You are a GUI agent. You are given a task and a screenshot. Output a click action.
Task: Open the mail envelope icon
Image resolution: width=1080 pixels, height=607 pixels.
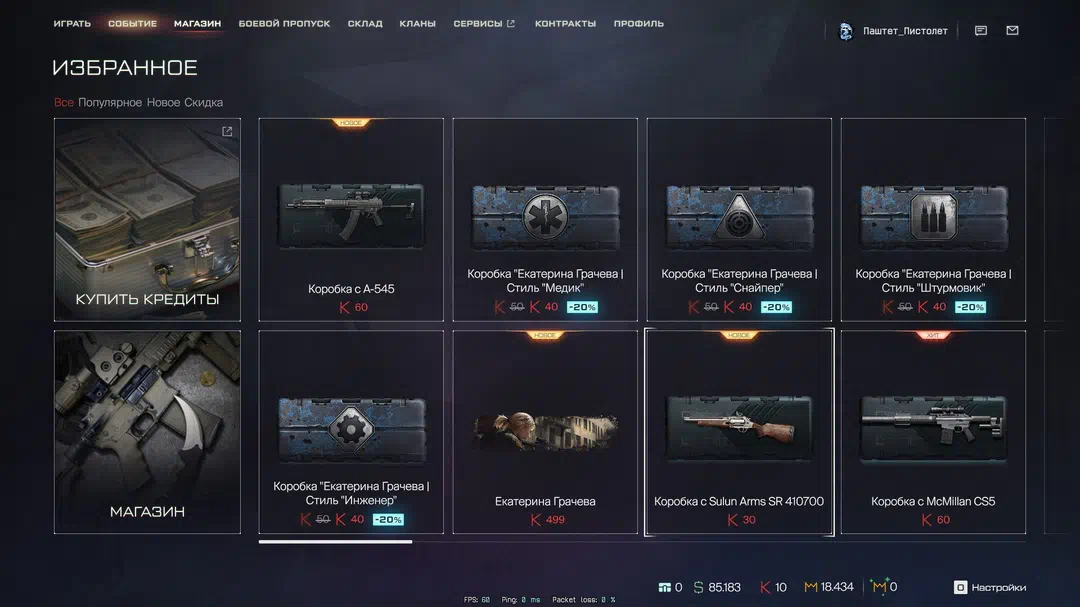pos(1012,30)
